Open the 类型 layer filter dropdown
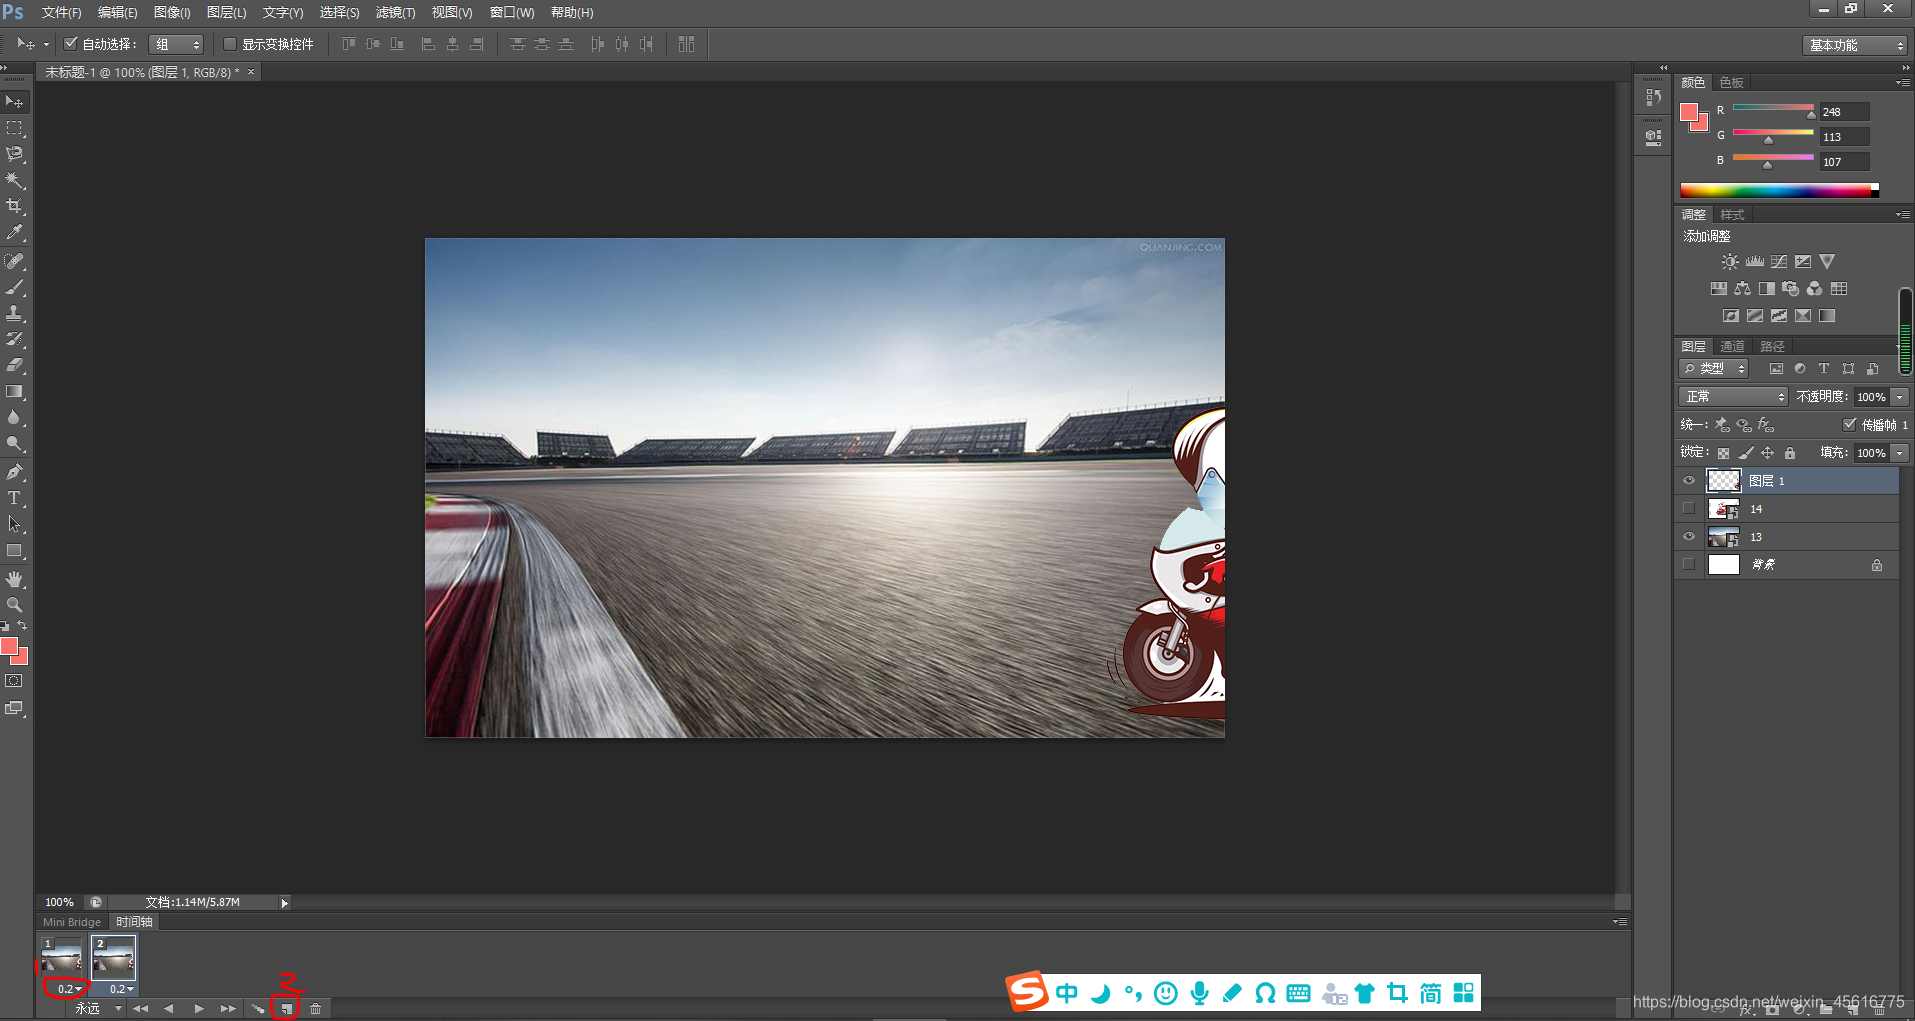The width and height of the screenshot is (1915, 1021). pos(1713,369)
